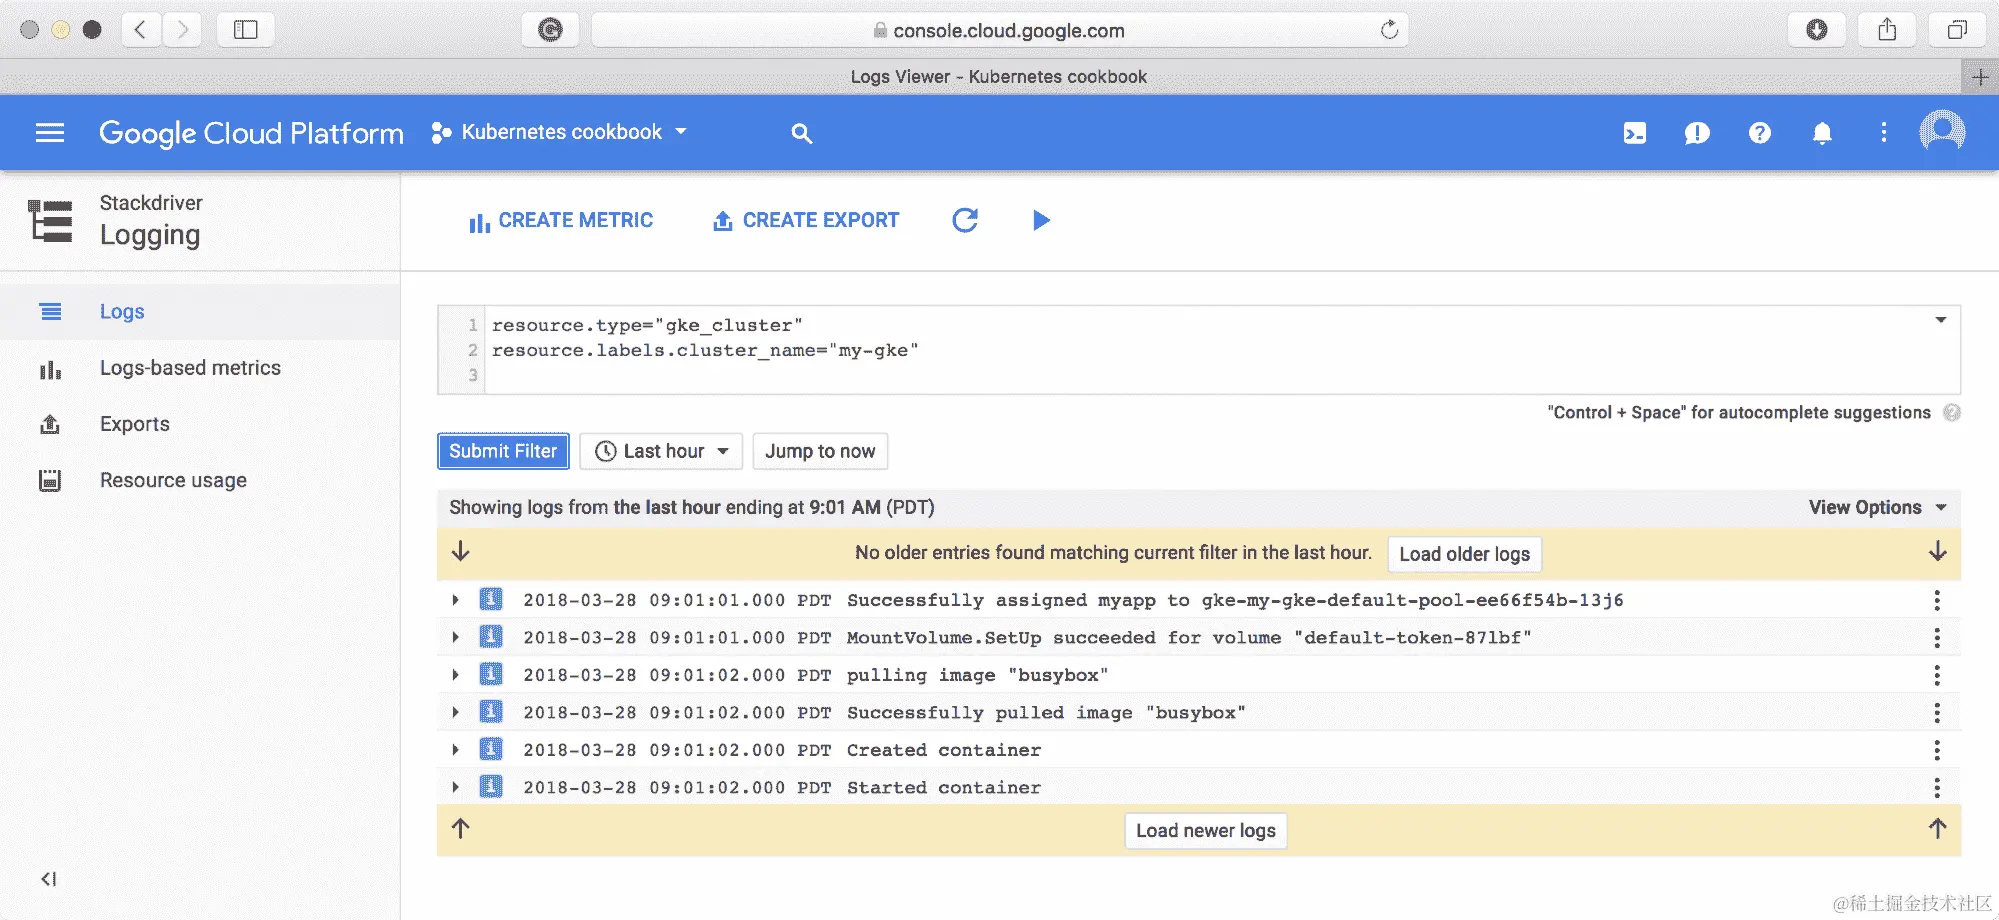This screenshot has height=920, width=1999.
Task: Open more options for MountVolume.SetUp entry
Action: point(1937,637)
